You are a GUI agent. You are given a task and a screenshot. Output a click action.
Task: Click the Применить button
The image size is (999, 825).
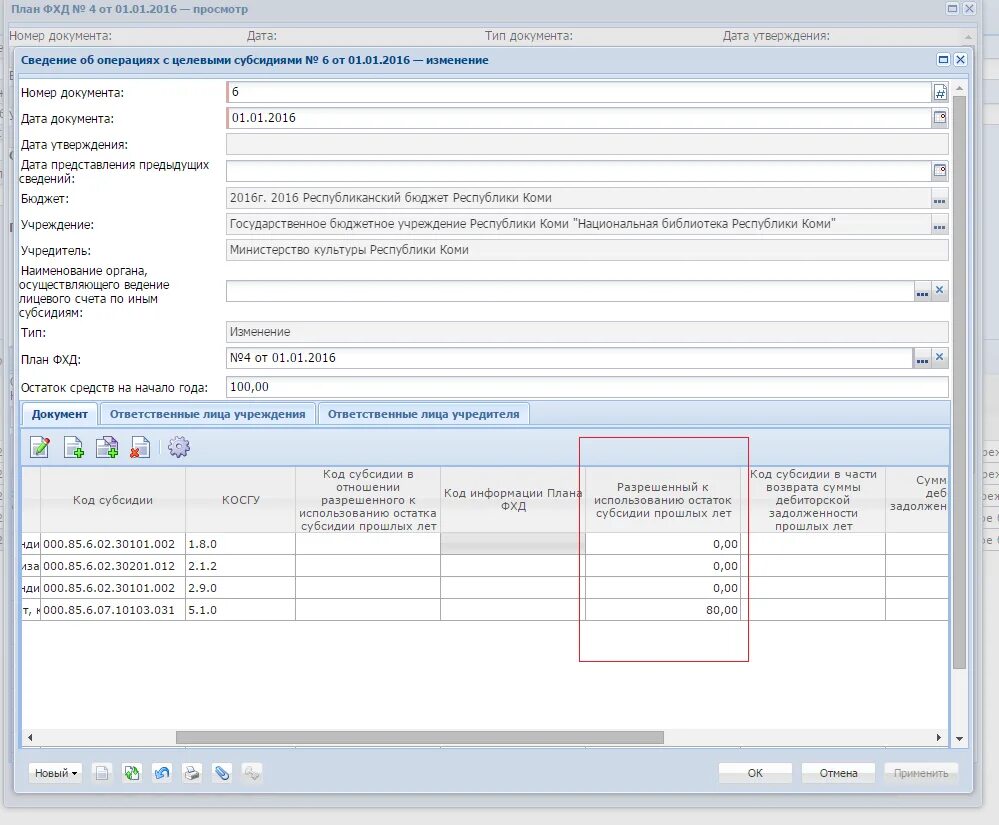(x=921, y=773)
